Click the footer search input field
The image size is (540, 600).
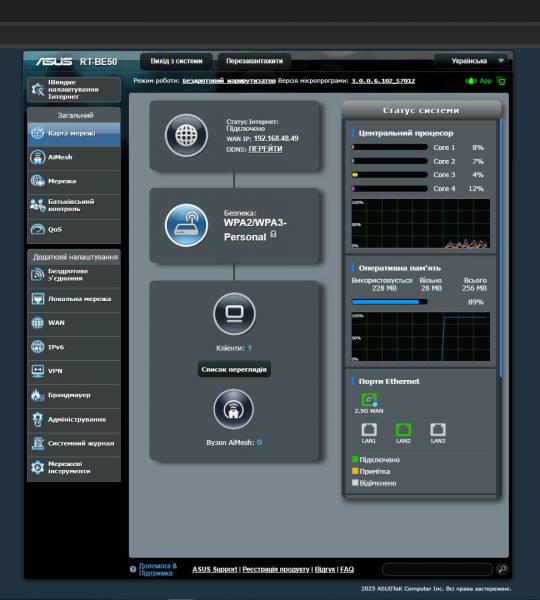pos(437,569)
